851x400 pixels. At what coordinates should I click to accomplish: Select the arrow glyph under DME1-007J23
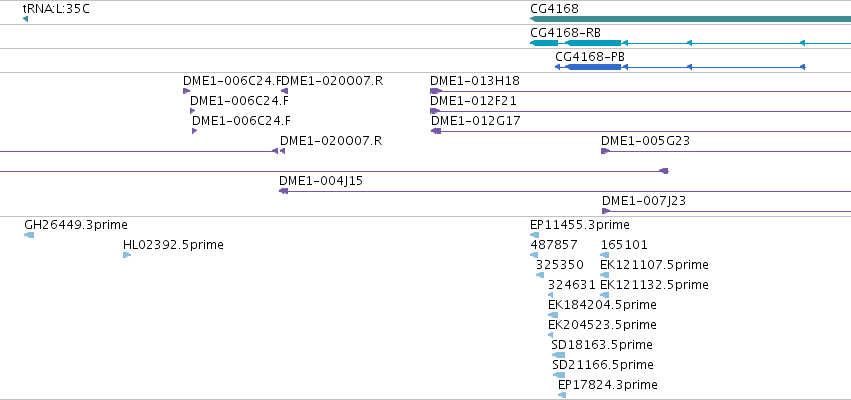click(x=606, y=211)
